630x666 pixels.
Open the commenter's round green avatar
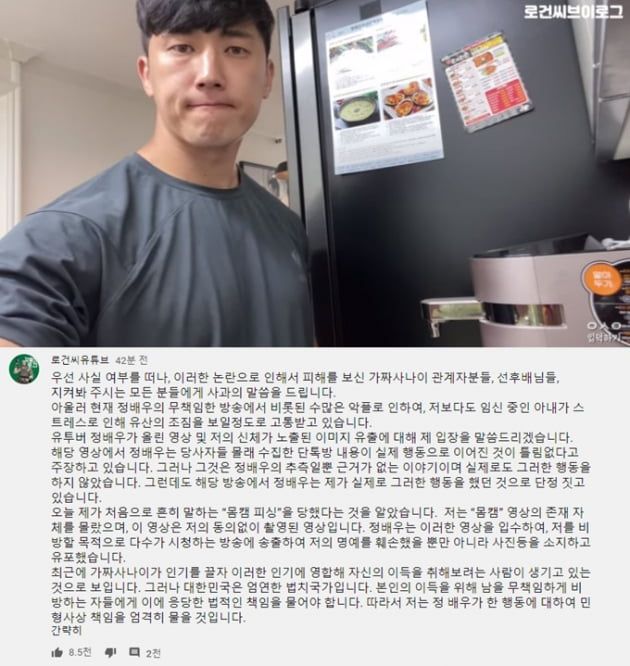coord(24,369)
